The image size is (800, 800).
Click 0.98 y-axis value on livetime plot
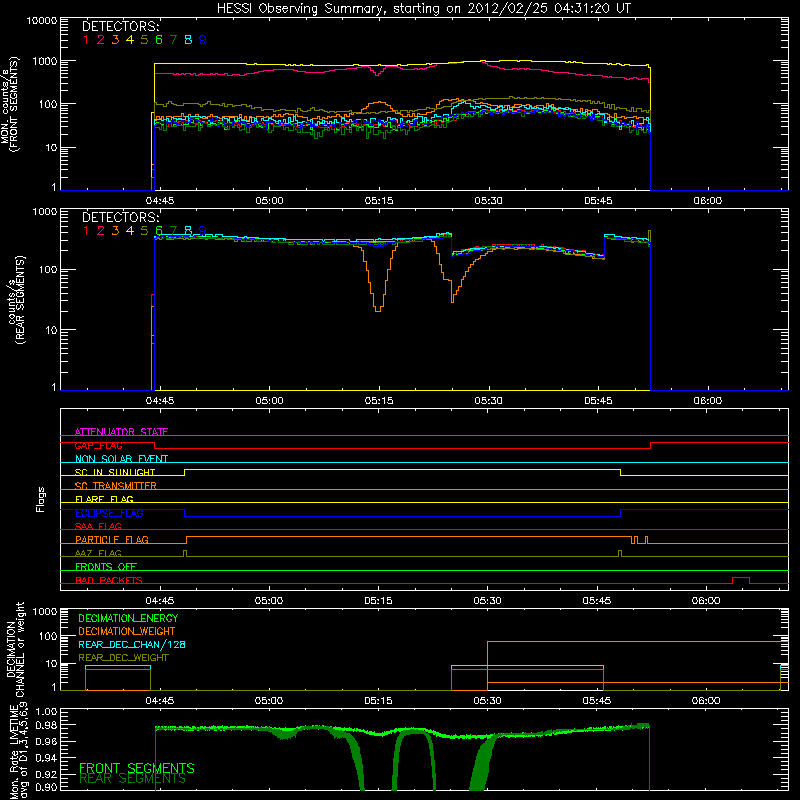[46, 725]
